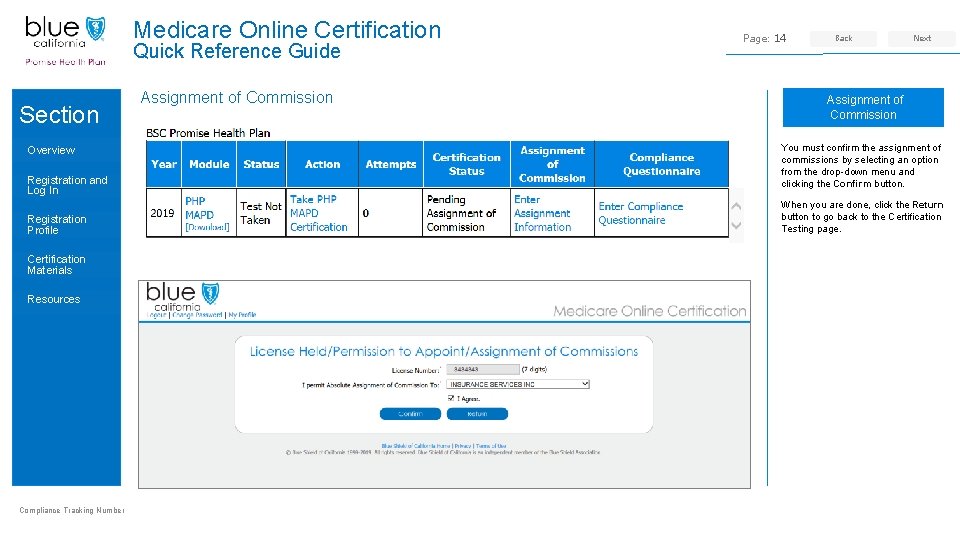The width and height of the screenshot is (960, 540).
Task: Click the Medicare Online Certification title
Action: (287, 29)
